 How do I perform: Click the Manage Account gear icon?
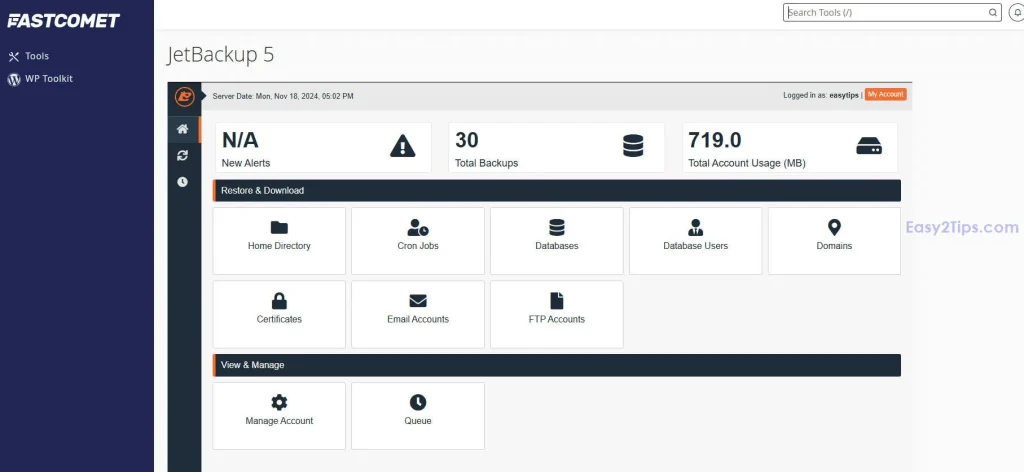[x=279, y=402]
